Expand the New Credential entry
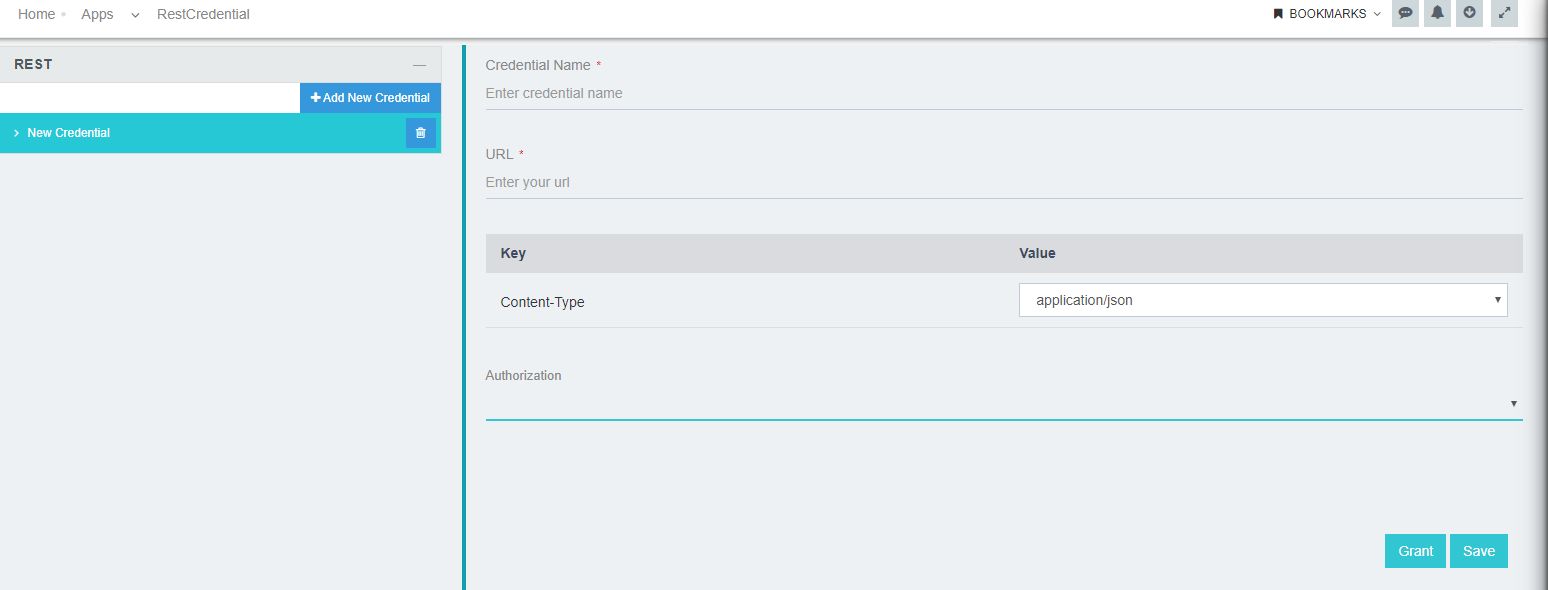 pyautogui.click(x=15, y=132)
